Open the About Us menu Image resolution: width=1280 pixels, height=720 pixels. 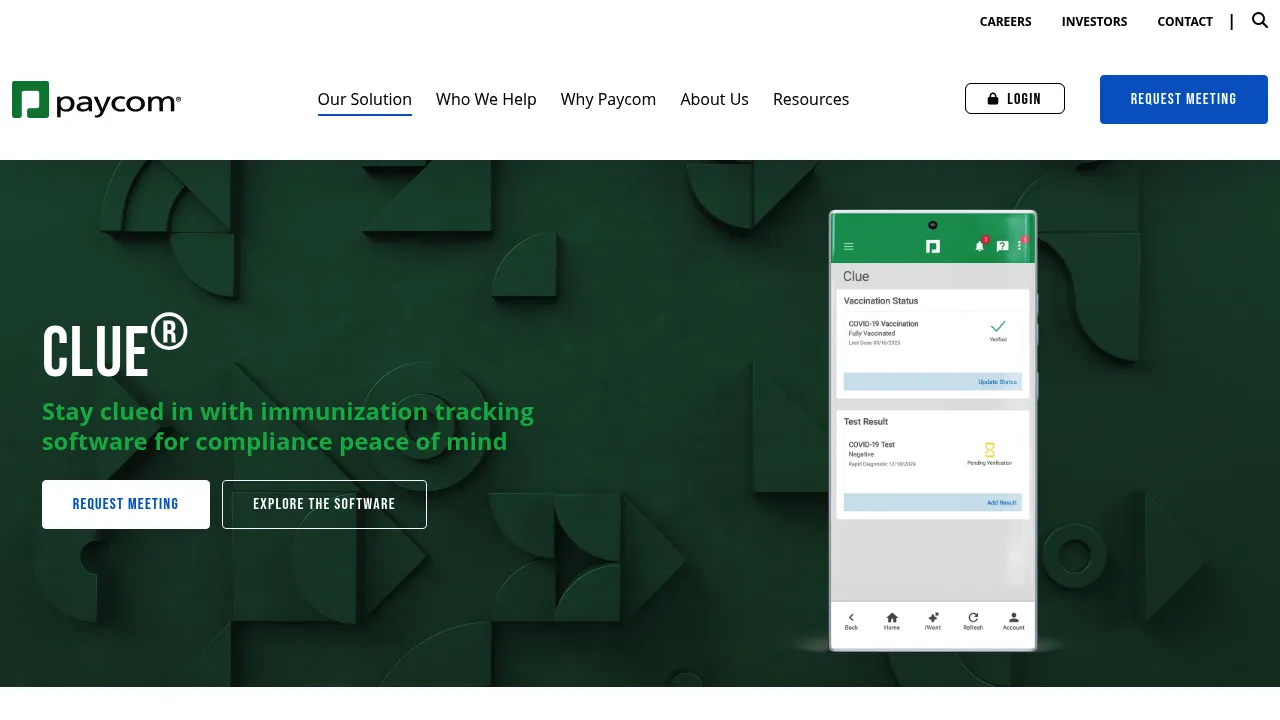(x=714, y=99)
